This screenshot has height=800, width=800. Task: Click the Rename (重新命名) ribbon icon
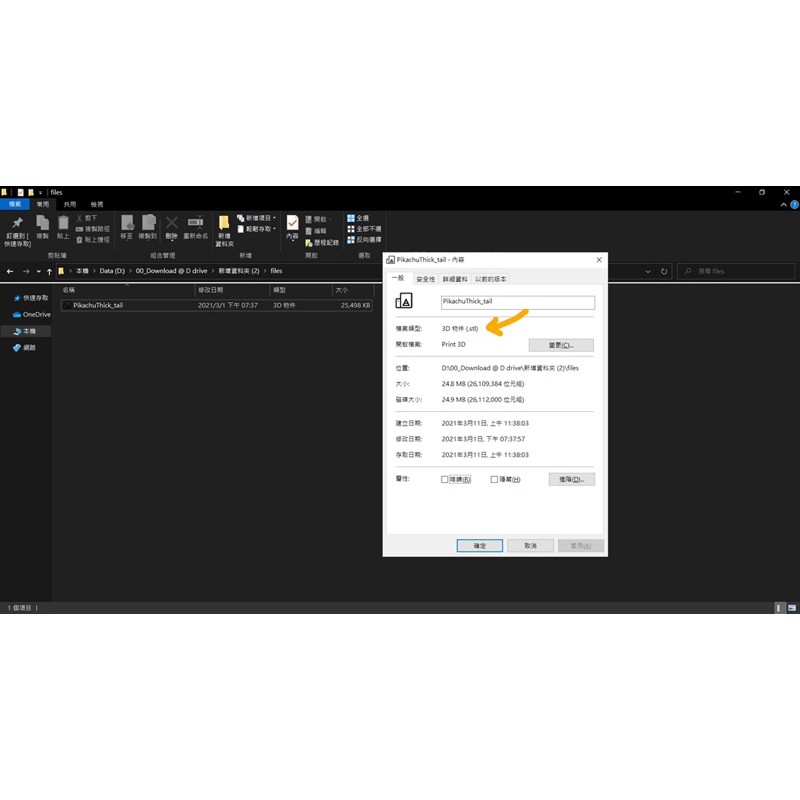(x=195, y=223)
